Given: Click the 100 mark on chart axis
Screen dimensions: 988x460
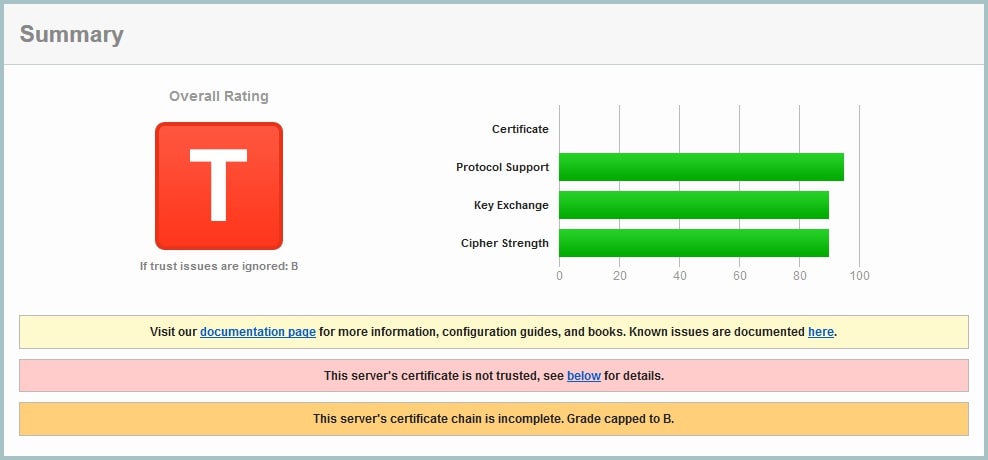Looking at the screenshot, I should click(x=859, y=276).
